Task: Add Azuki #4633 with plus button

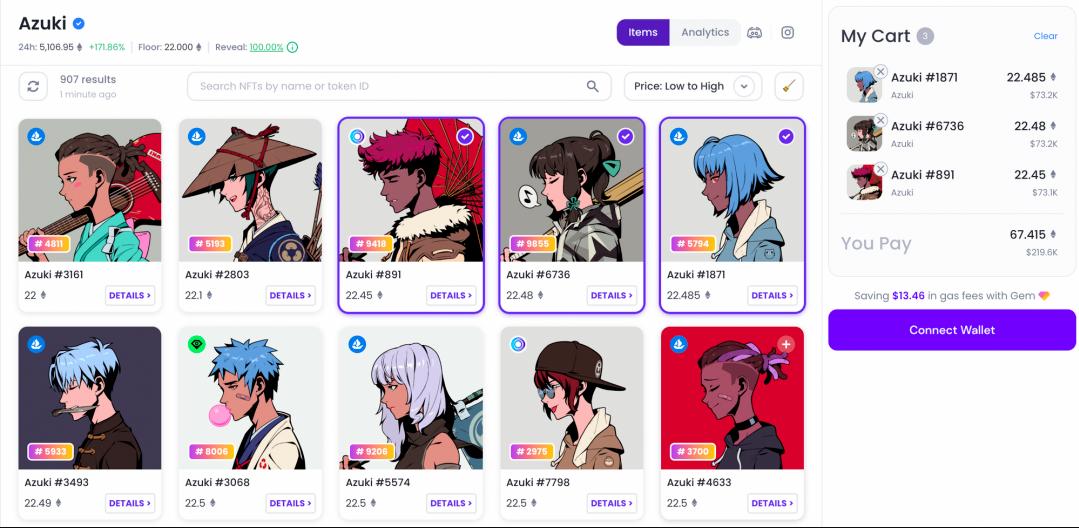Action: tap(786, 344)
